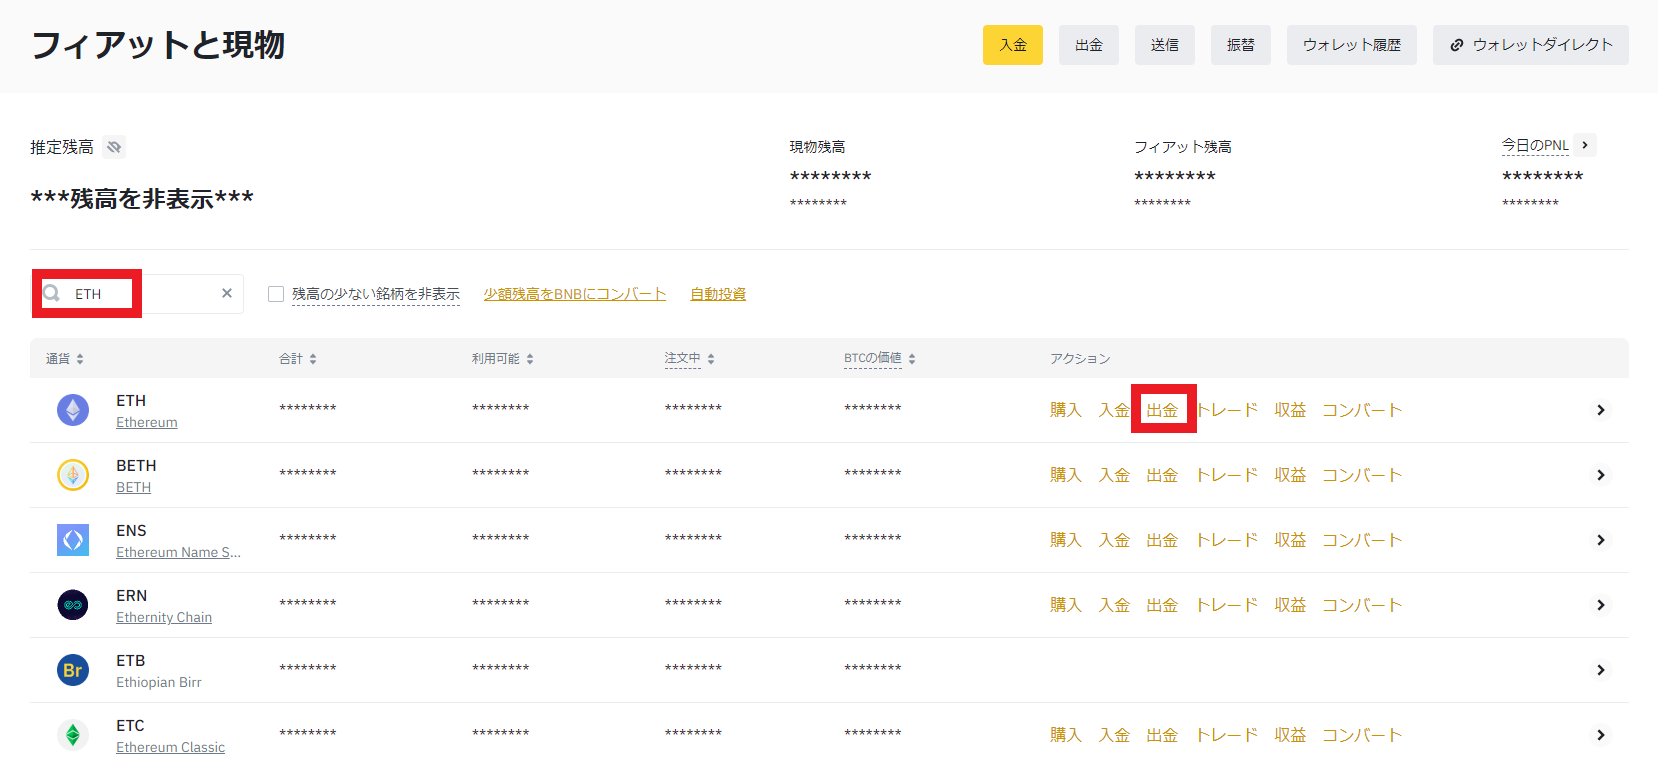Click the magnifier search icon

(x=52, y=294)
